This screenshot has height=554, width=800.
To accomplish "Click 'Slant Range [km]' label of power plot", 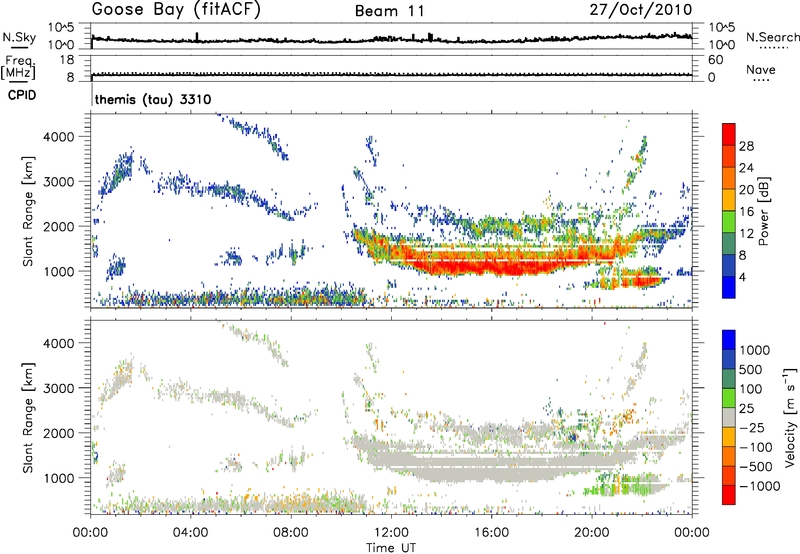I will pos(28,211).
